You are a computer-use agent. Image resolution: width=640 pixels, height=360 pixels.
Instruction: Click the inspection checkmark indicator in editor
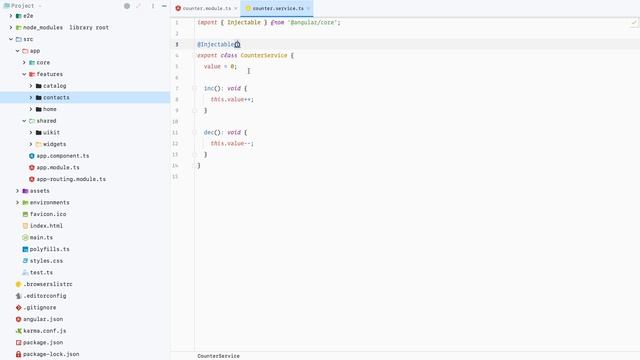point(634,22)
